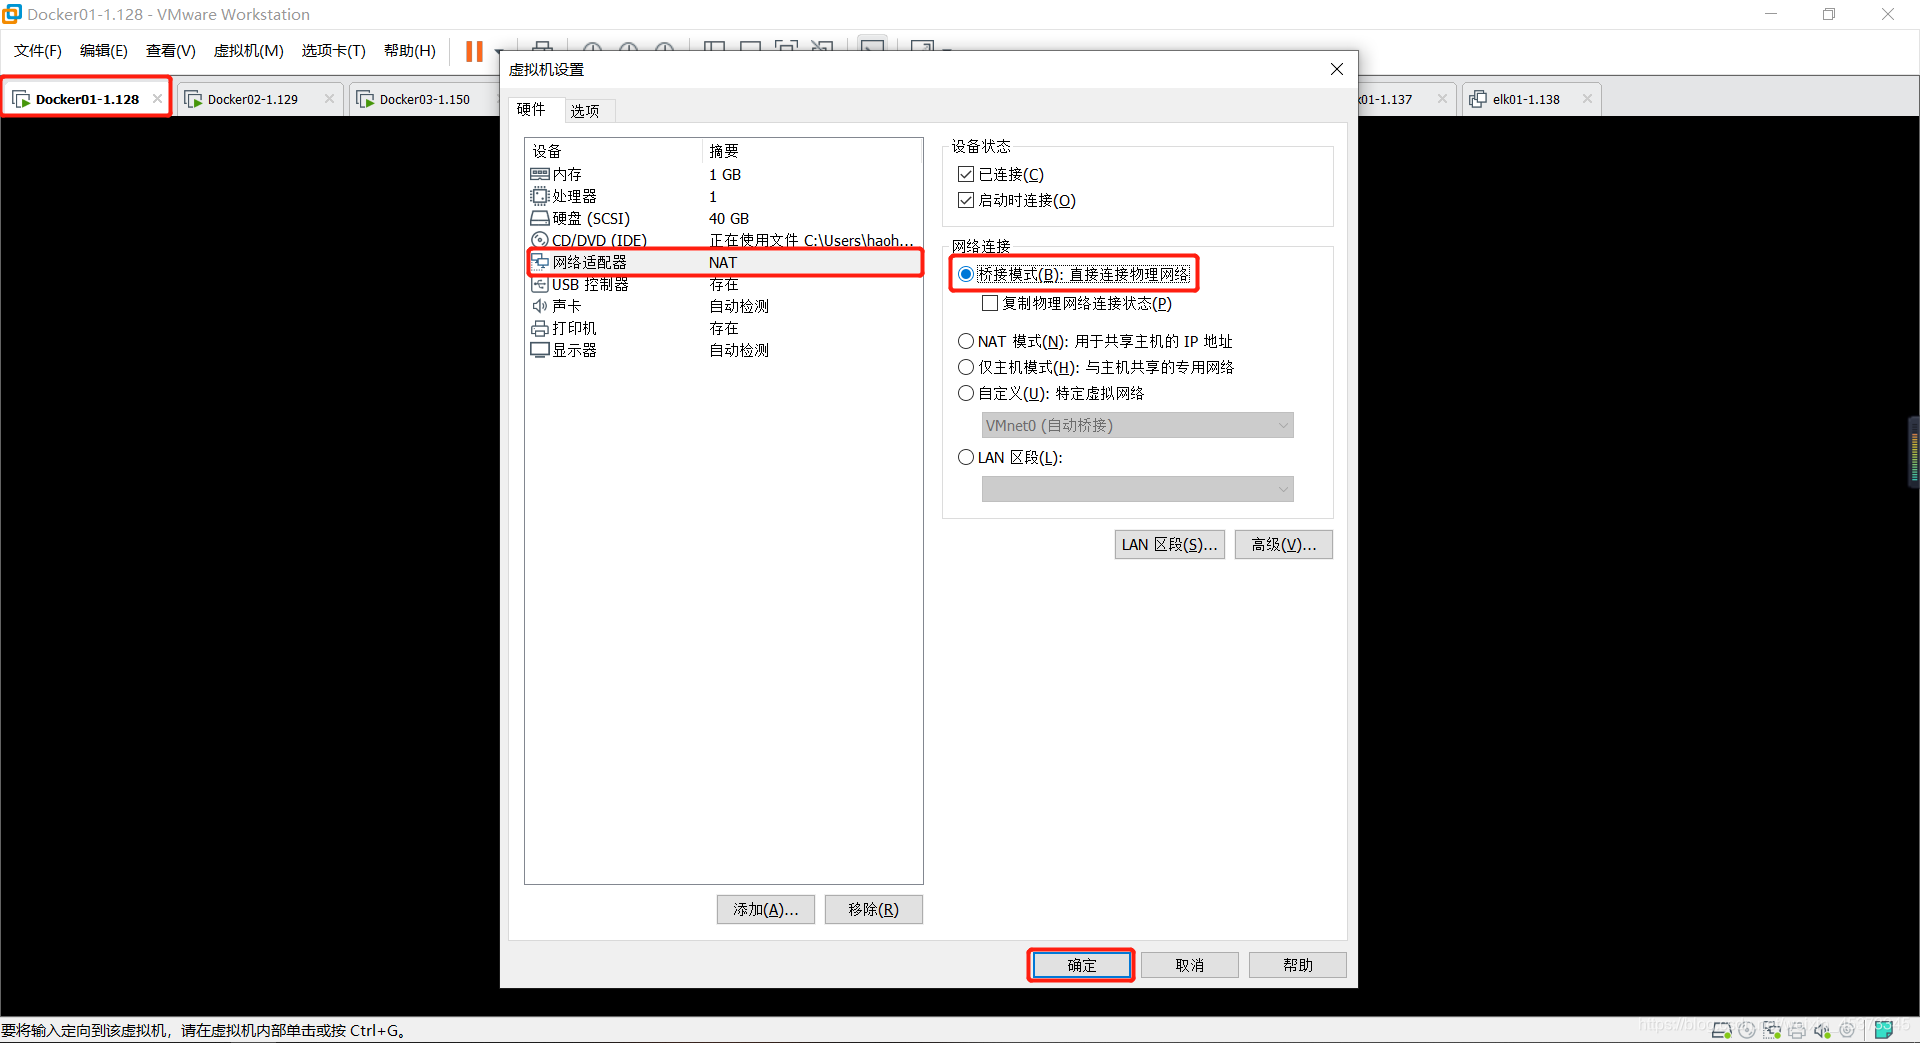Select the 显示器 自动检测 row
Screen dimensions: 1920x1043
[x=724, y=350]
